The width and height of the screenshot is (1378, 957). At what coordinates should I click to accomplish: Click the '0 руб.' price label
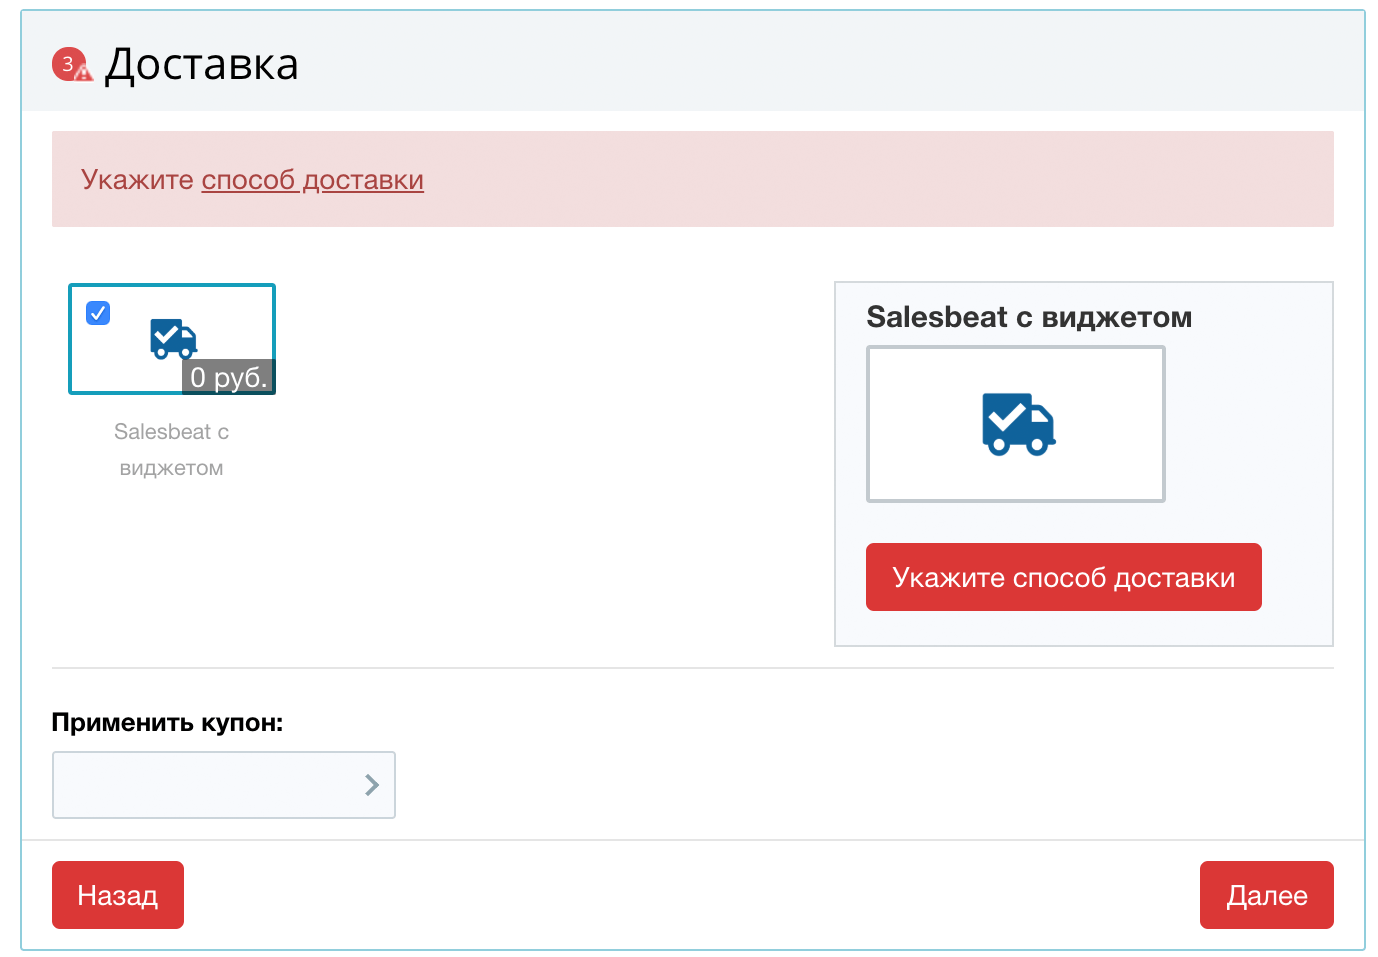(x=229, y=377)
